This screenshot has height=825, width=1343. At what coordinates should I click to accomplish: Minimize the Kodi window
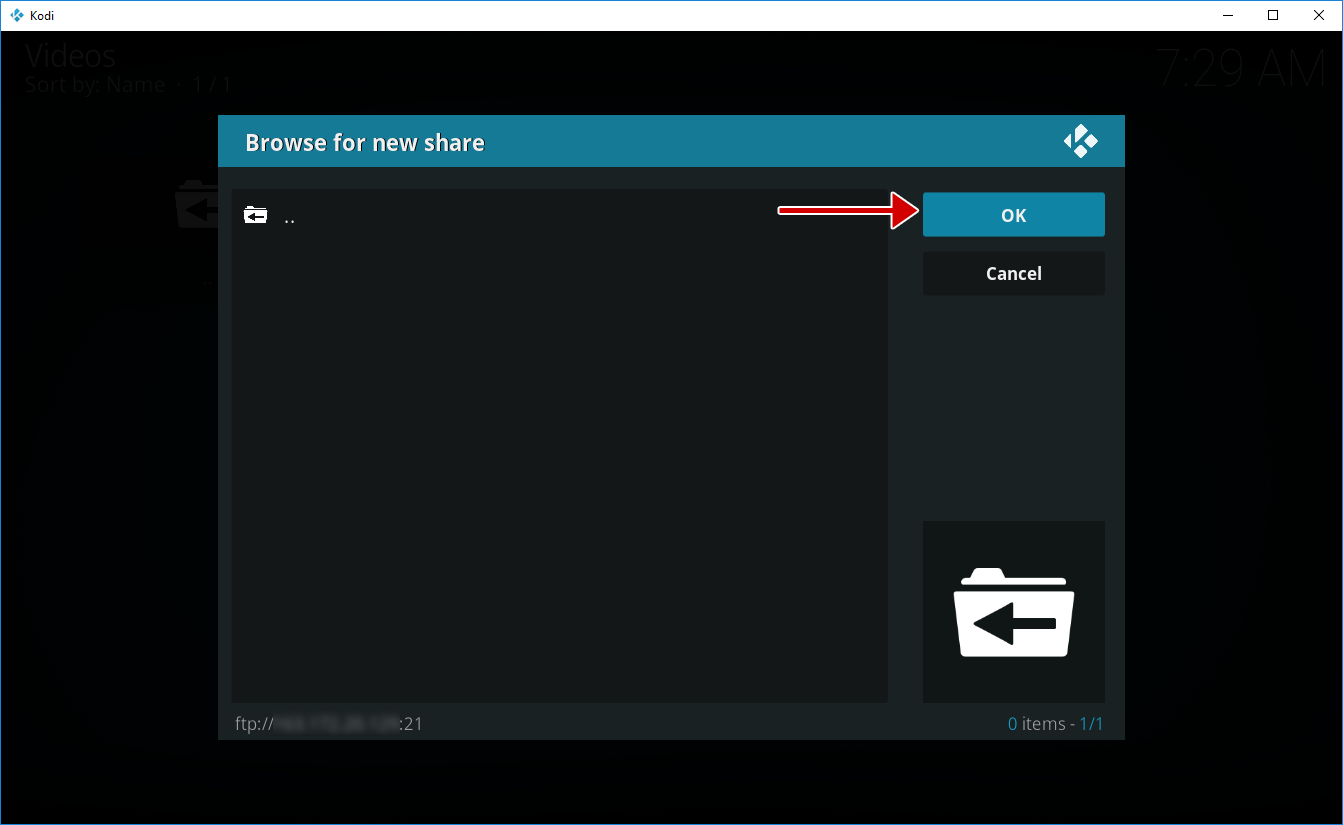[1227, 15]
